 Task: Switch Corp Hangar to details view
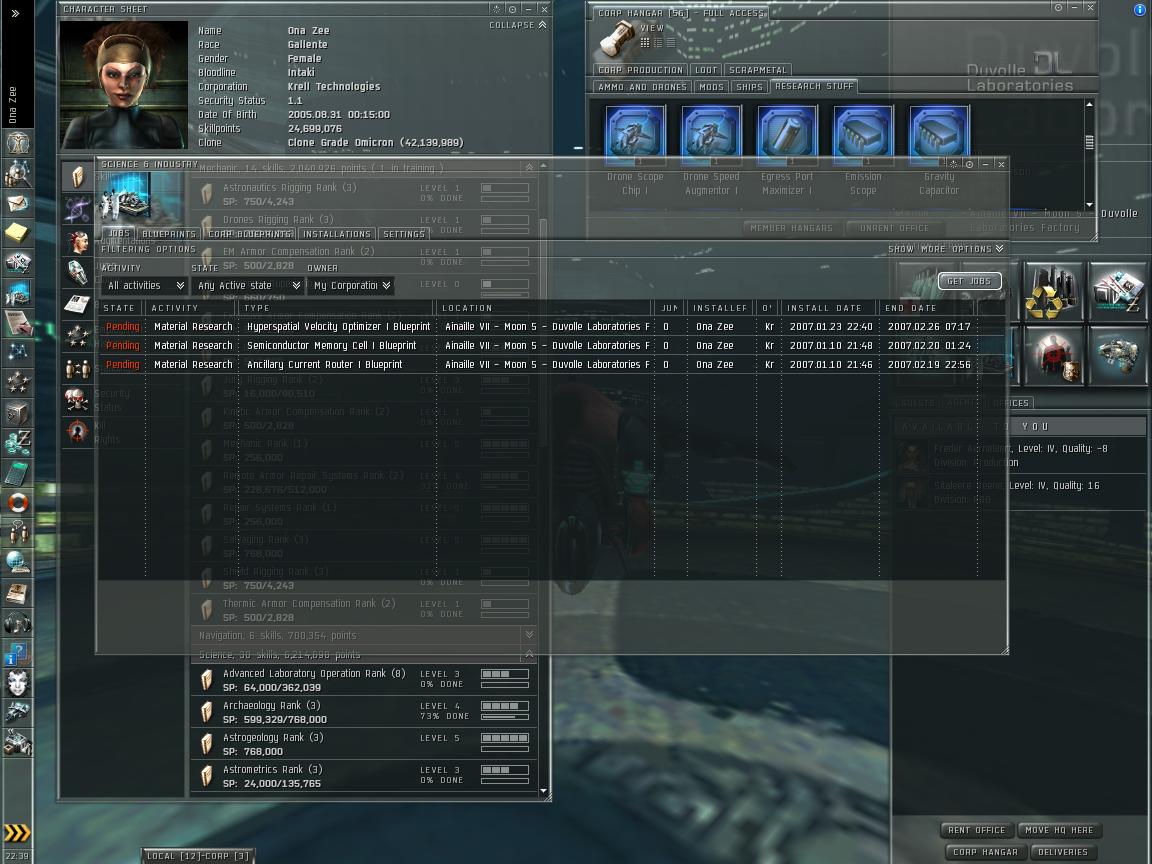(658, 43)
